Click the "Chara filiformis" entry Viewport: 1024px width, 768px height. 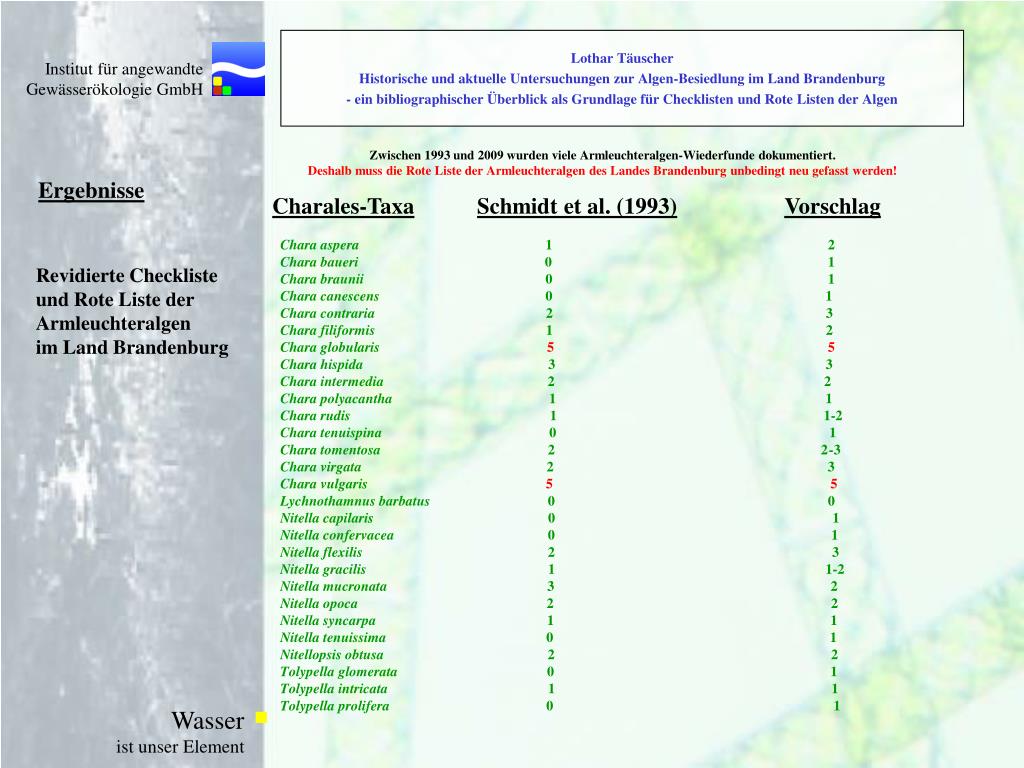(x=328, y=330)
